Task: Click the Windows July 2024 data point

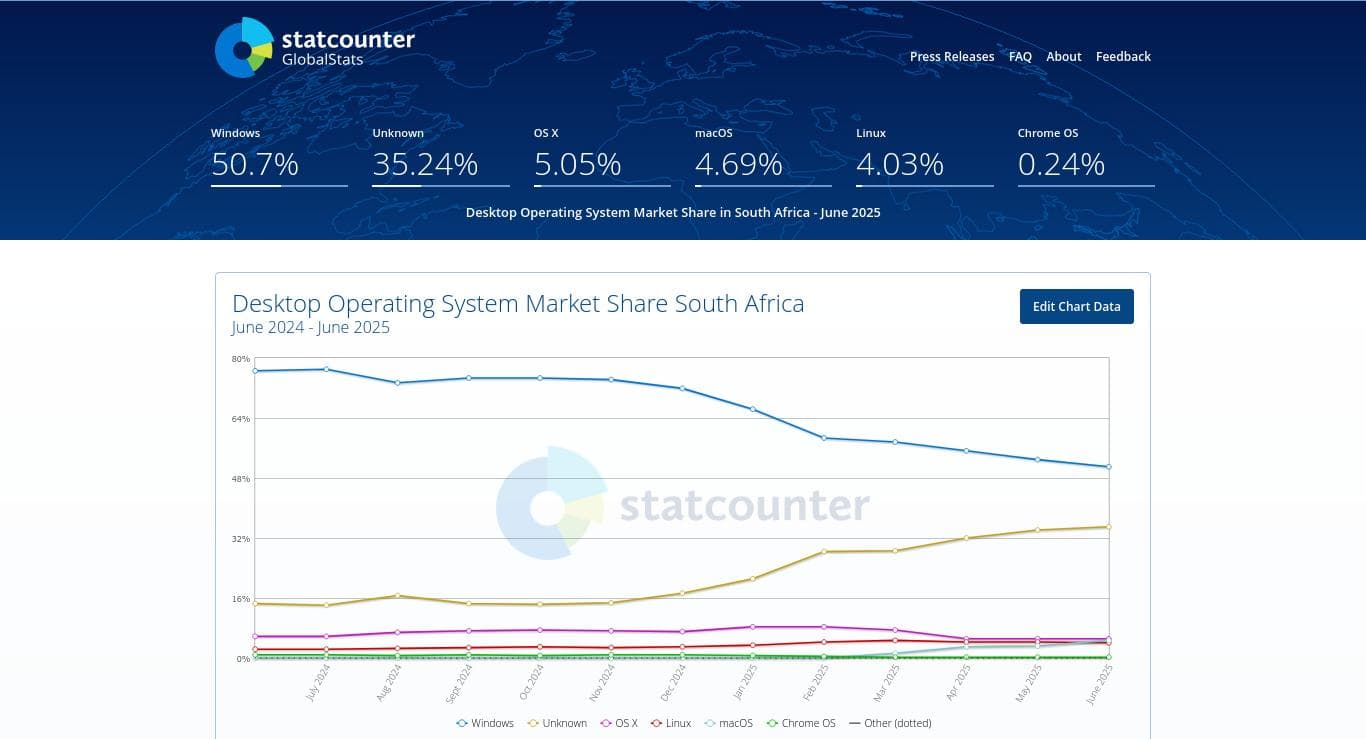Action: pos(326,369)
